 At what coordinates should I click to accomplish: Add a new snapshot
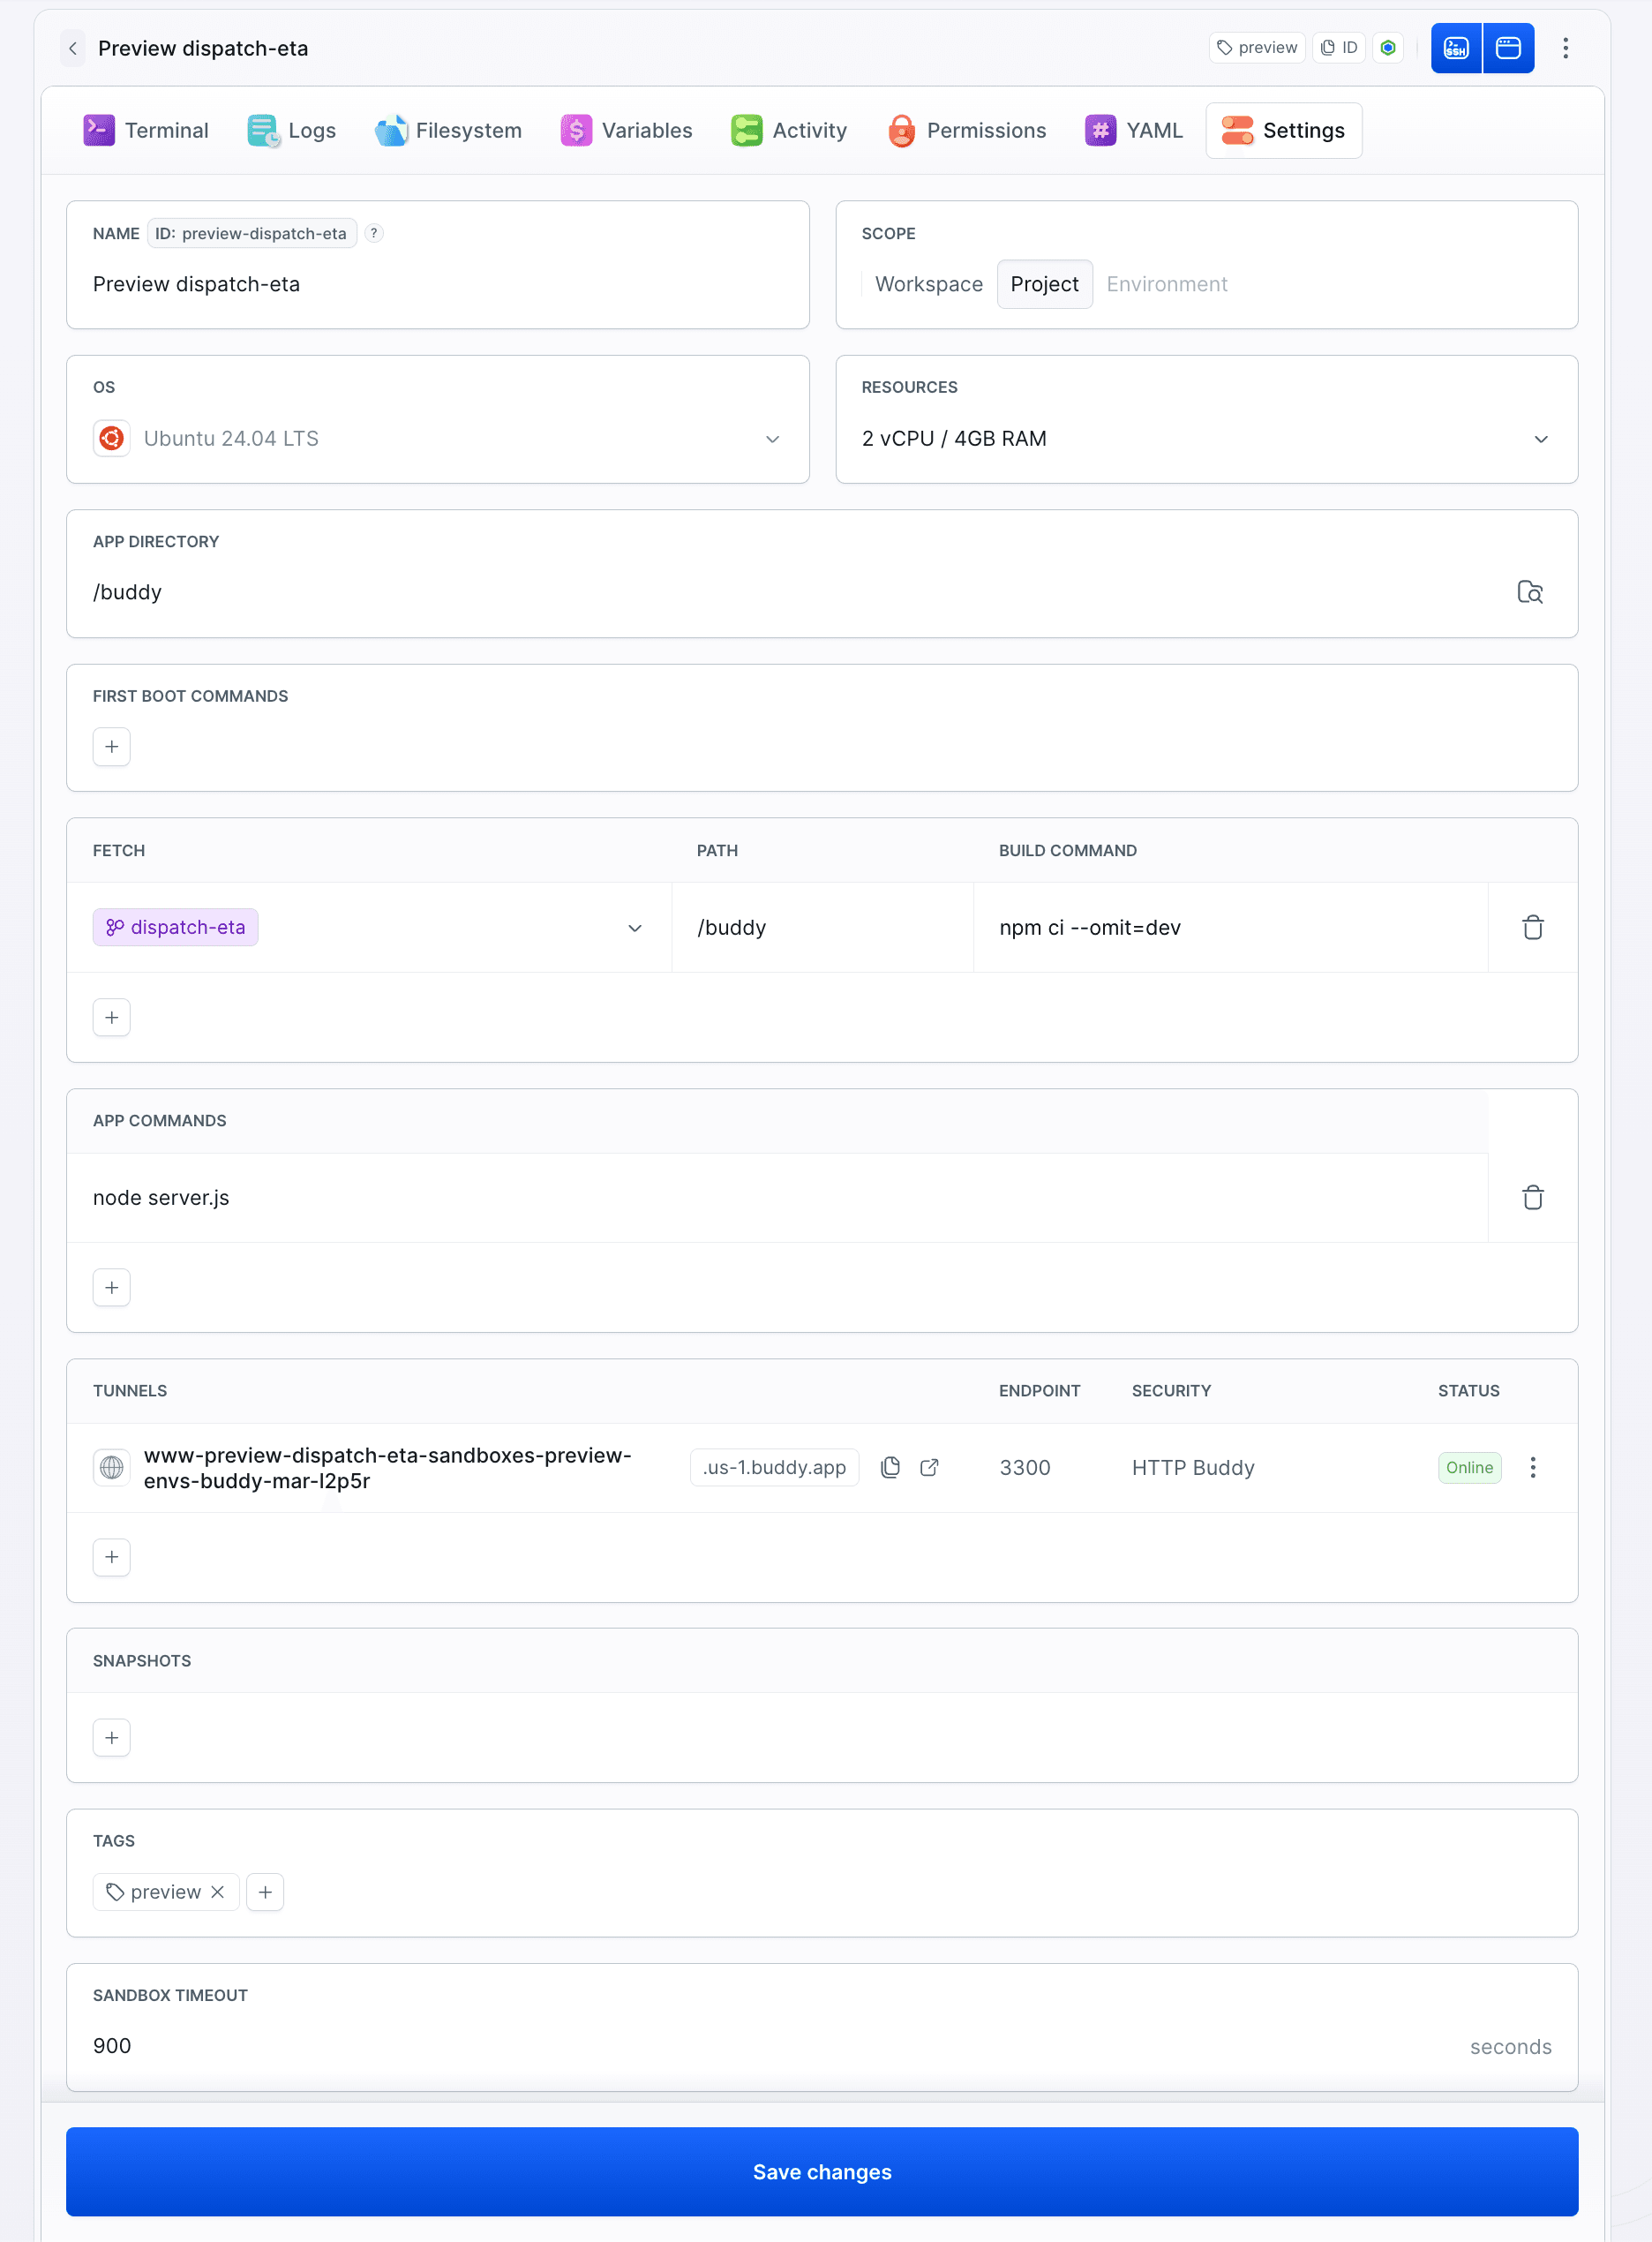pos(112,1737)
